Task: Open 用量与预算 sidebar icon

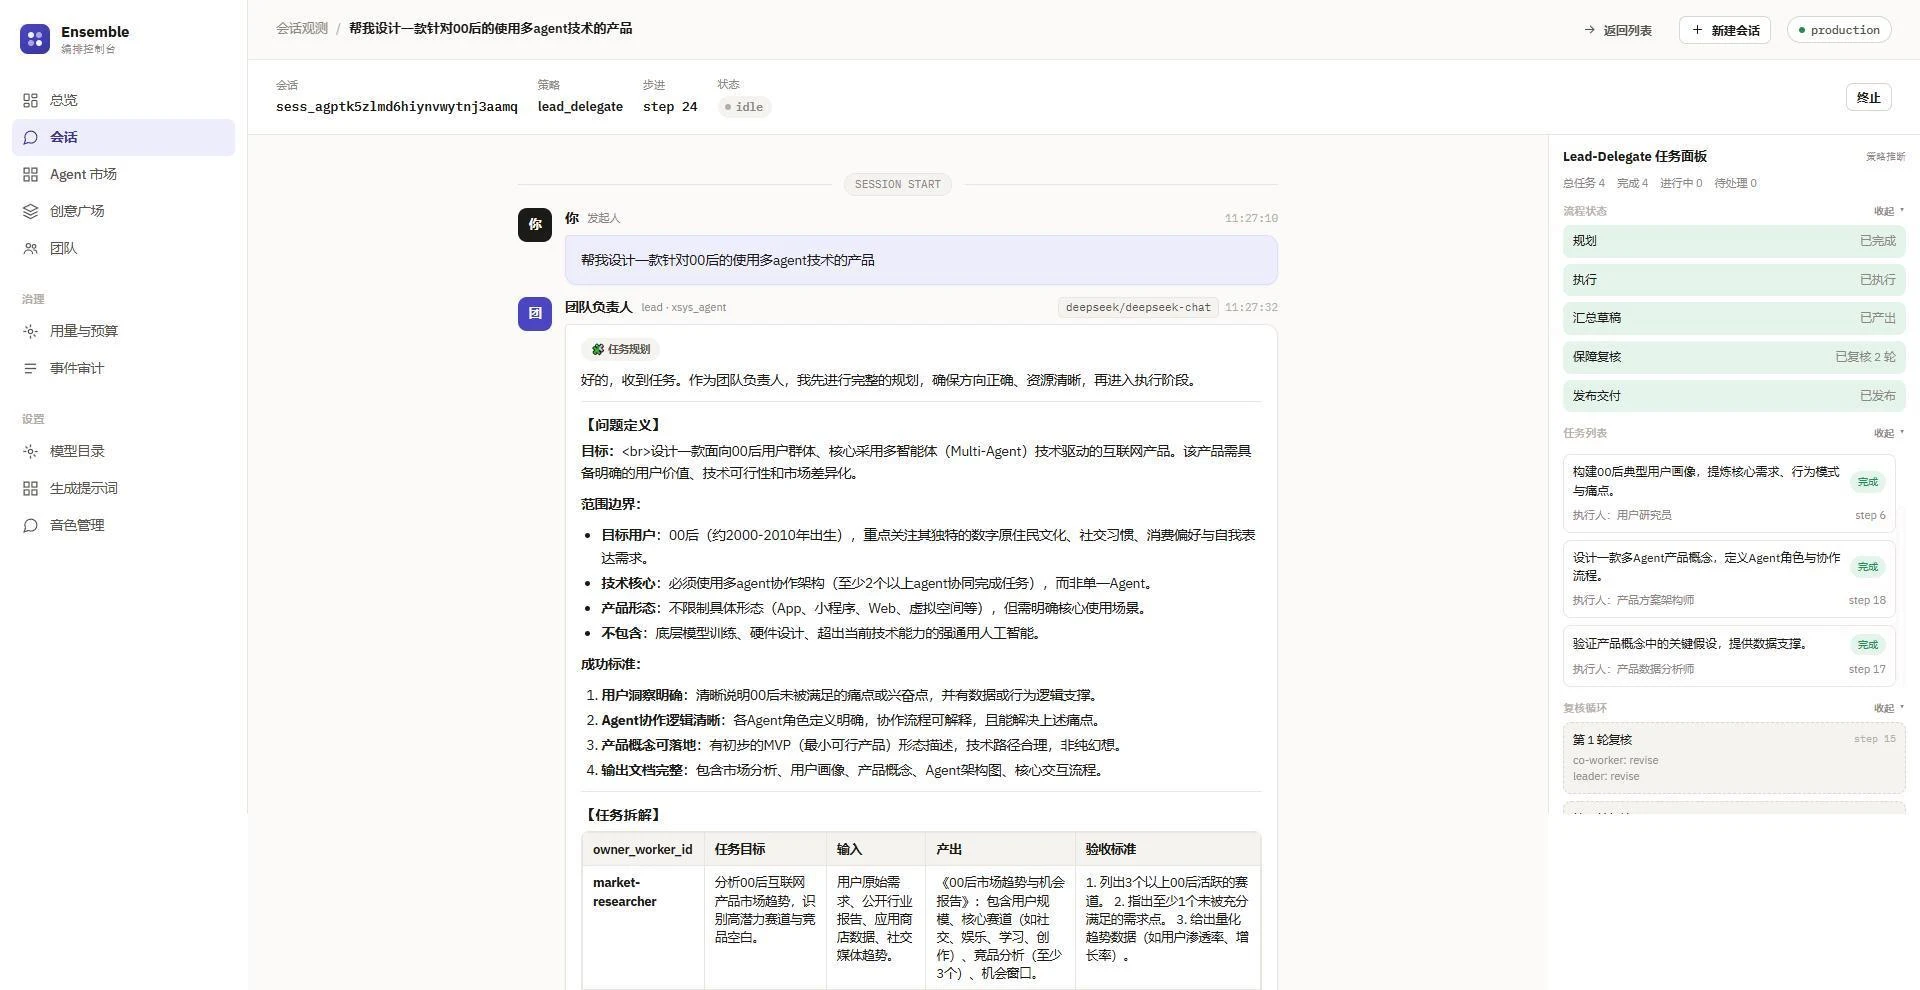Action: [x=30, y=331]
